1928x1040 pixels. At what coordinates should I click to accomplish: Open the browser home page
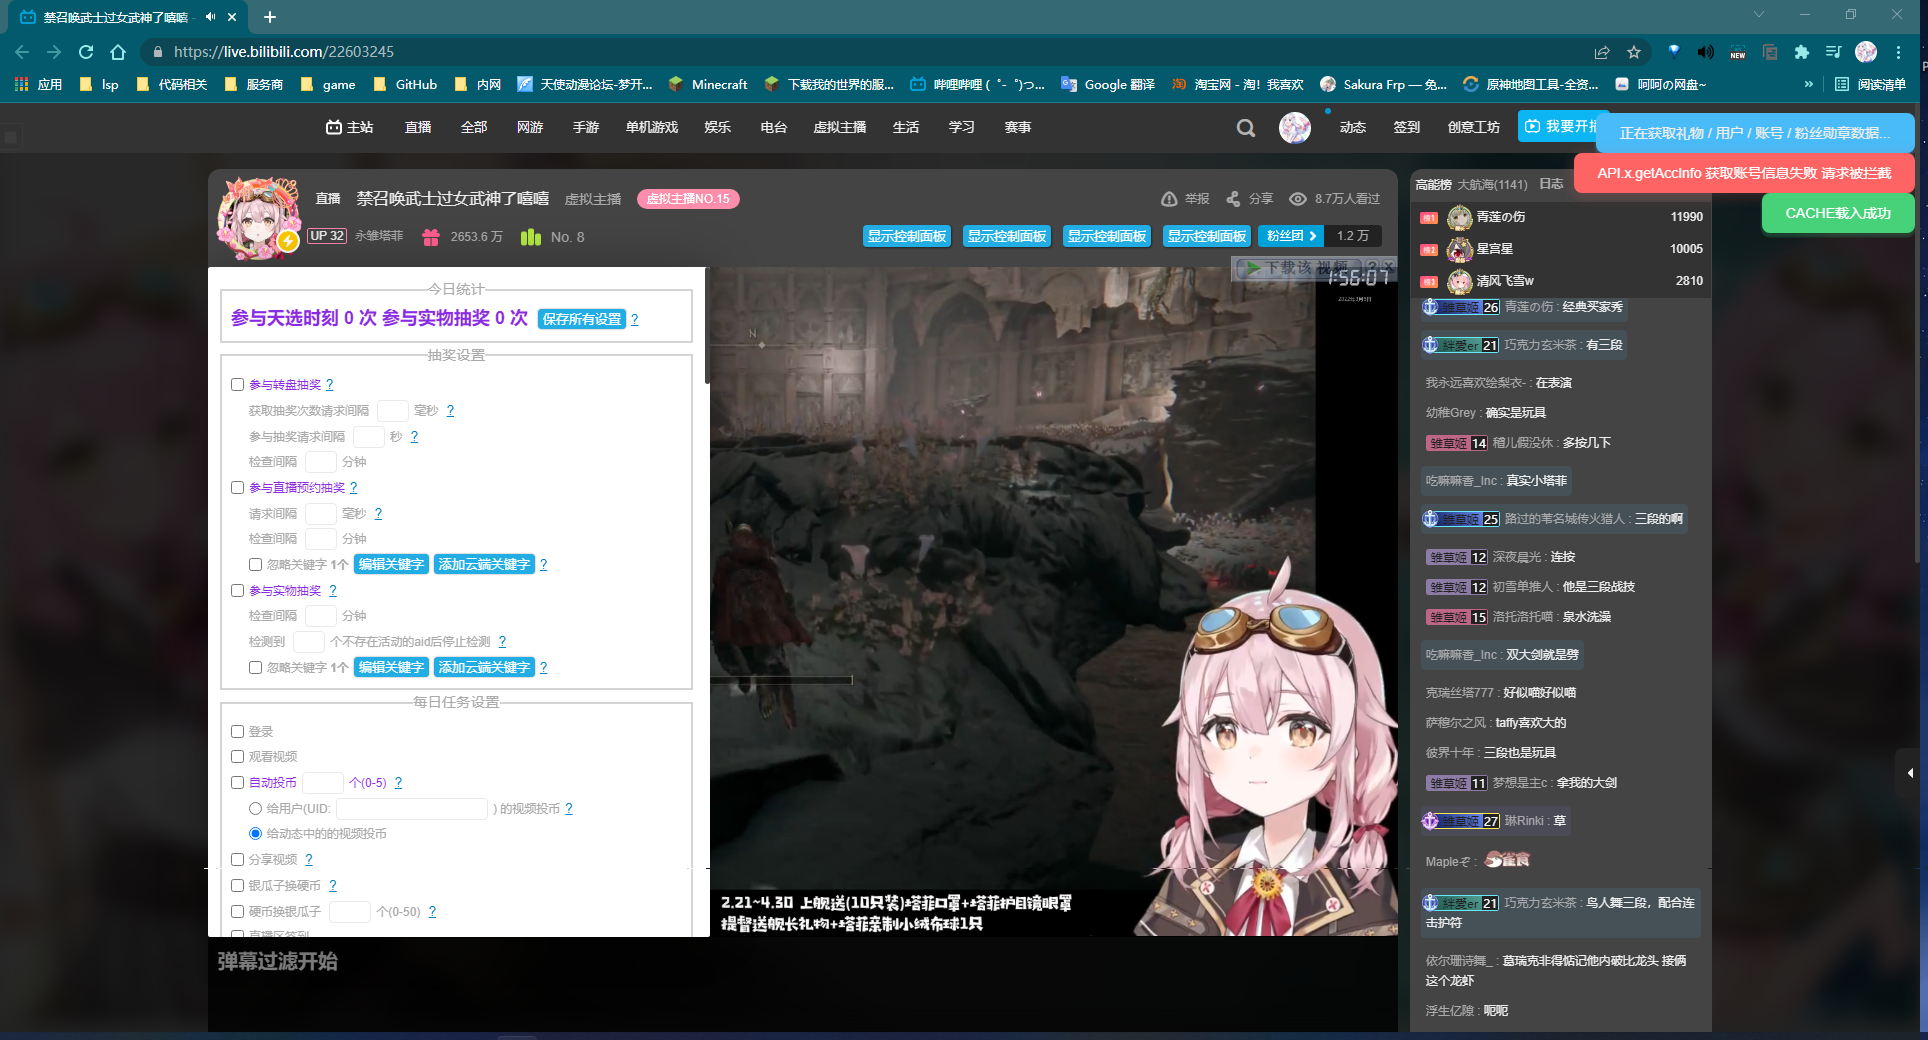click(x=118, y=52)
